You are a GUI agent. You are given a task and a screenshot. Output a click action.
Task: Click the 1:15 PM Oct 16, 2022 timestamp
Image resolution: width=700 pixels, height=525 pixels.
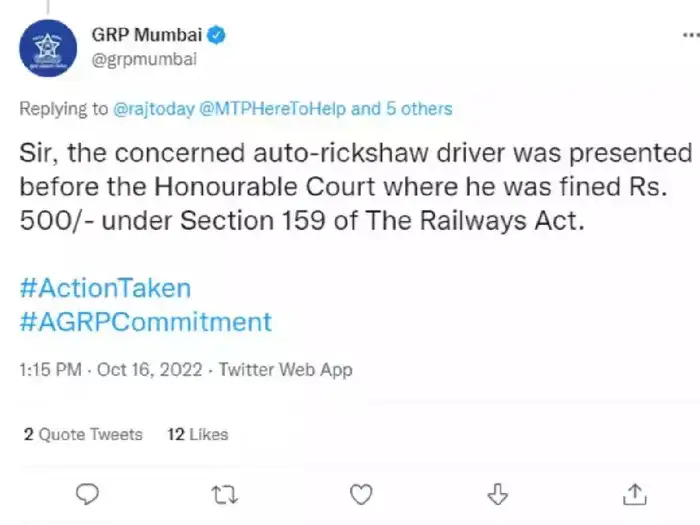[110, 370]
